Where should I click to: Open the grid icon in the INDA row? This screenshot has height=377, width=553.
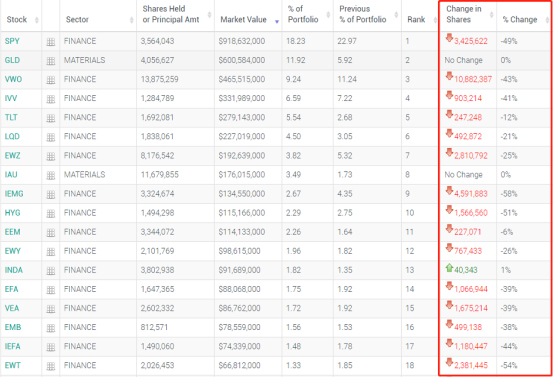tap(50, 270)
